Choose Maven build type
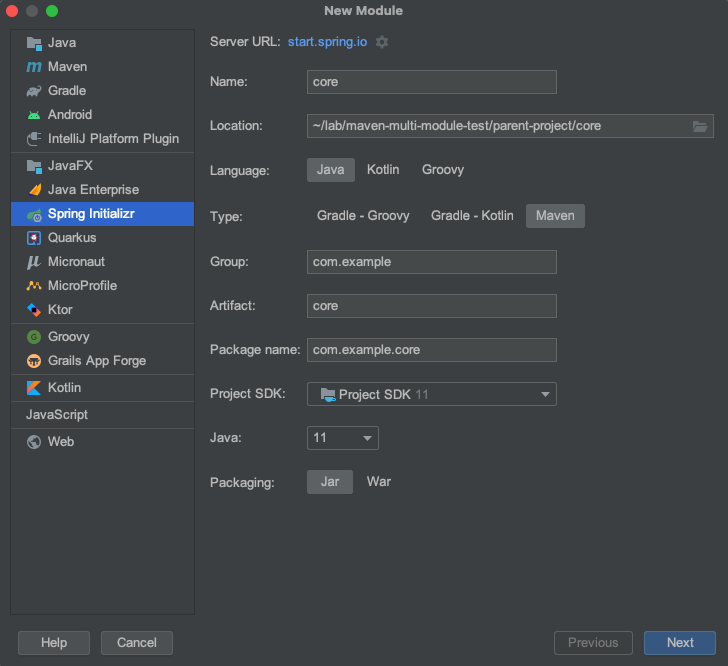Screen dimensions: 728x666 (555, 215)
